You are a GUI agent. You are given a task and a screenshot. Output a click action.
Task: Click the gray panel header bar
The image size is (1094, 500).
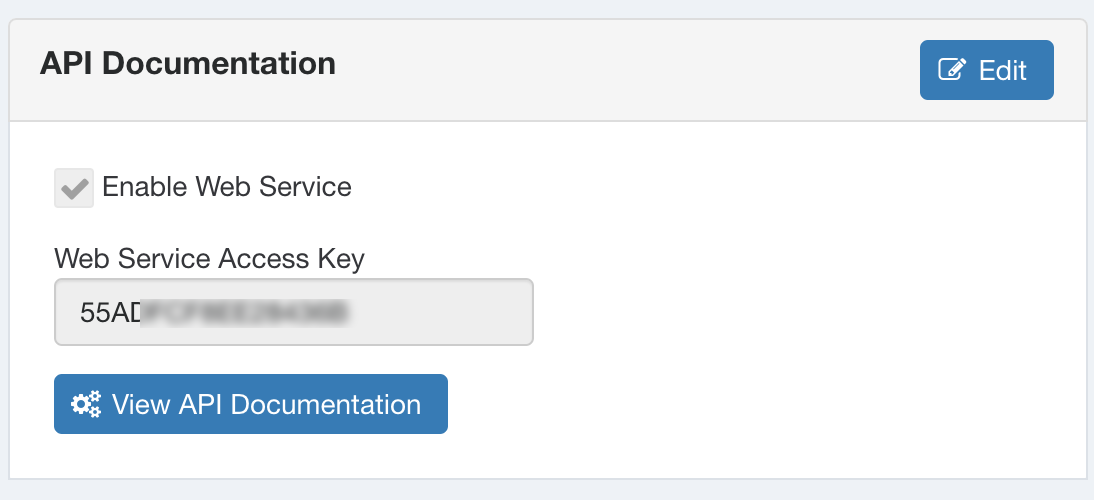[600, 70]
